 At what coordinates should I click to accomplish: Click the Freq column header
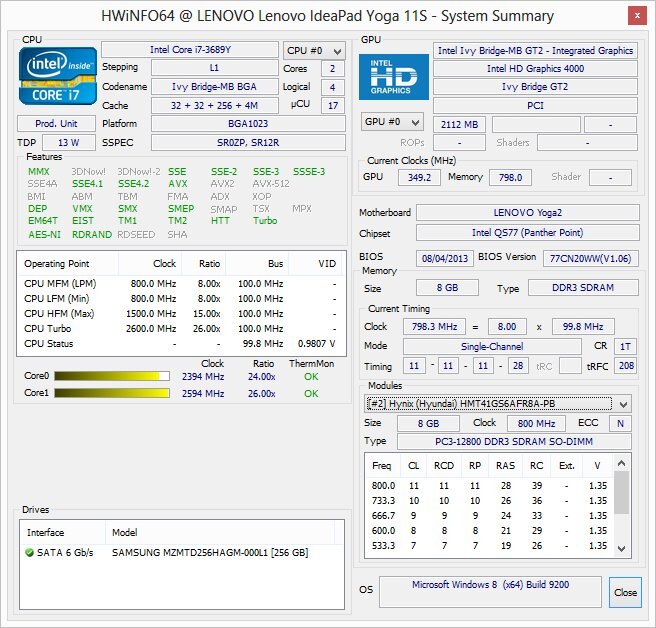coord(382,466)
